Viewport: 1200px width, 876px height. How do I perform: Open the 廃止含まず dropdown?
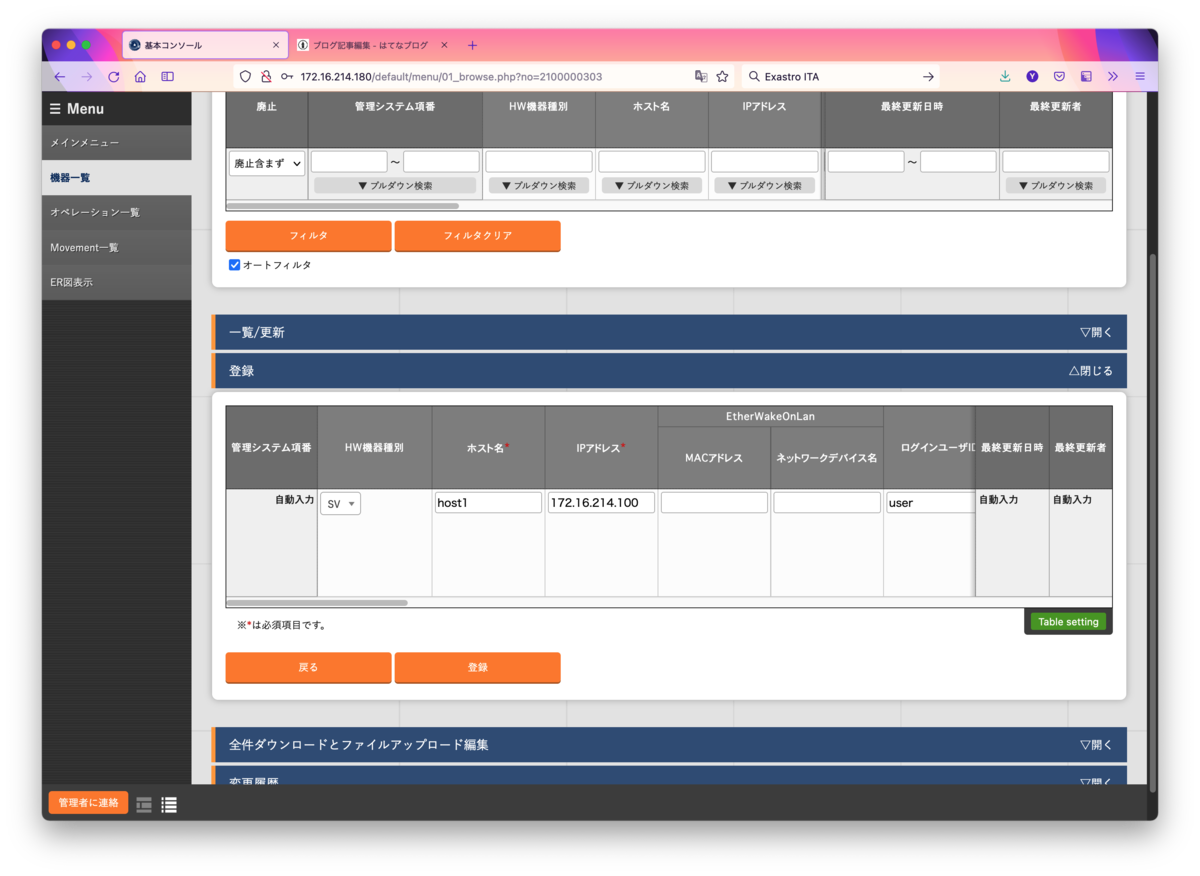[267, 164]
